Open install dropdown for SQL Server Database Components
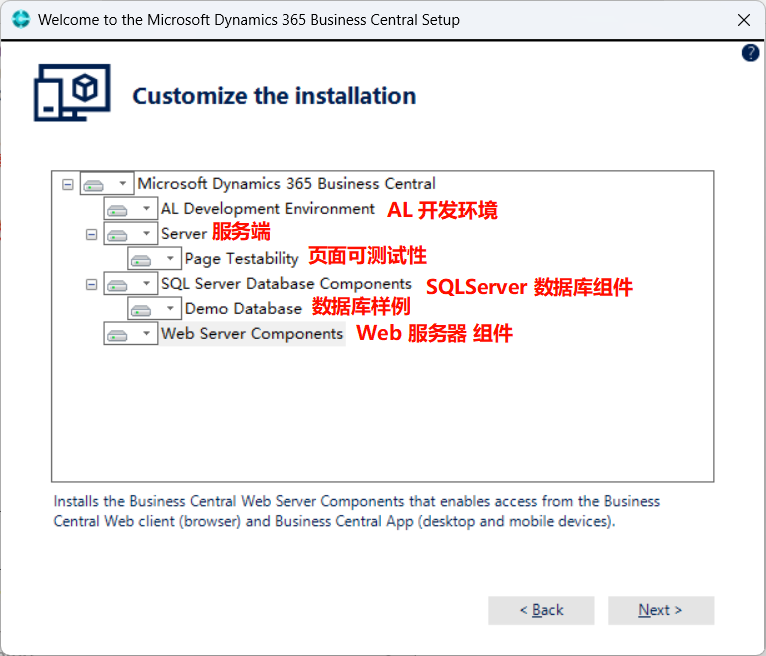Screen dimensions: 766x656 point(130,284)
